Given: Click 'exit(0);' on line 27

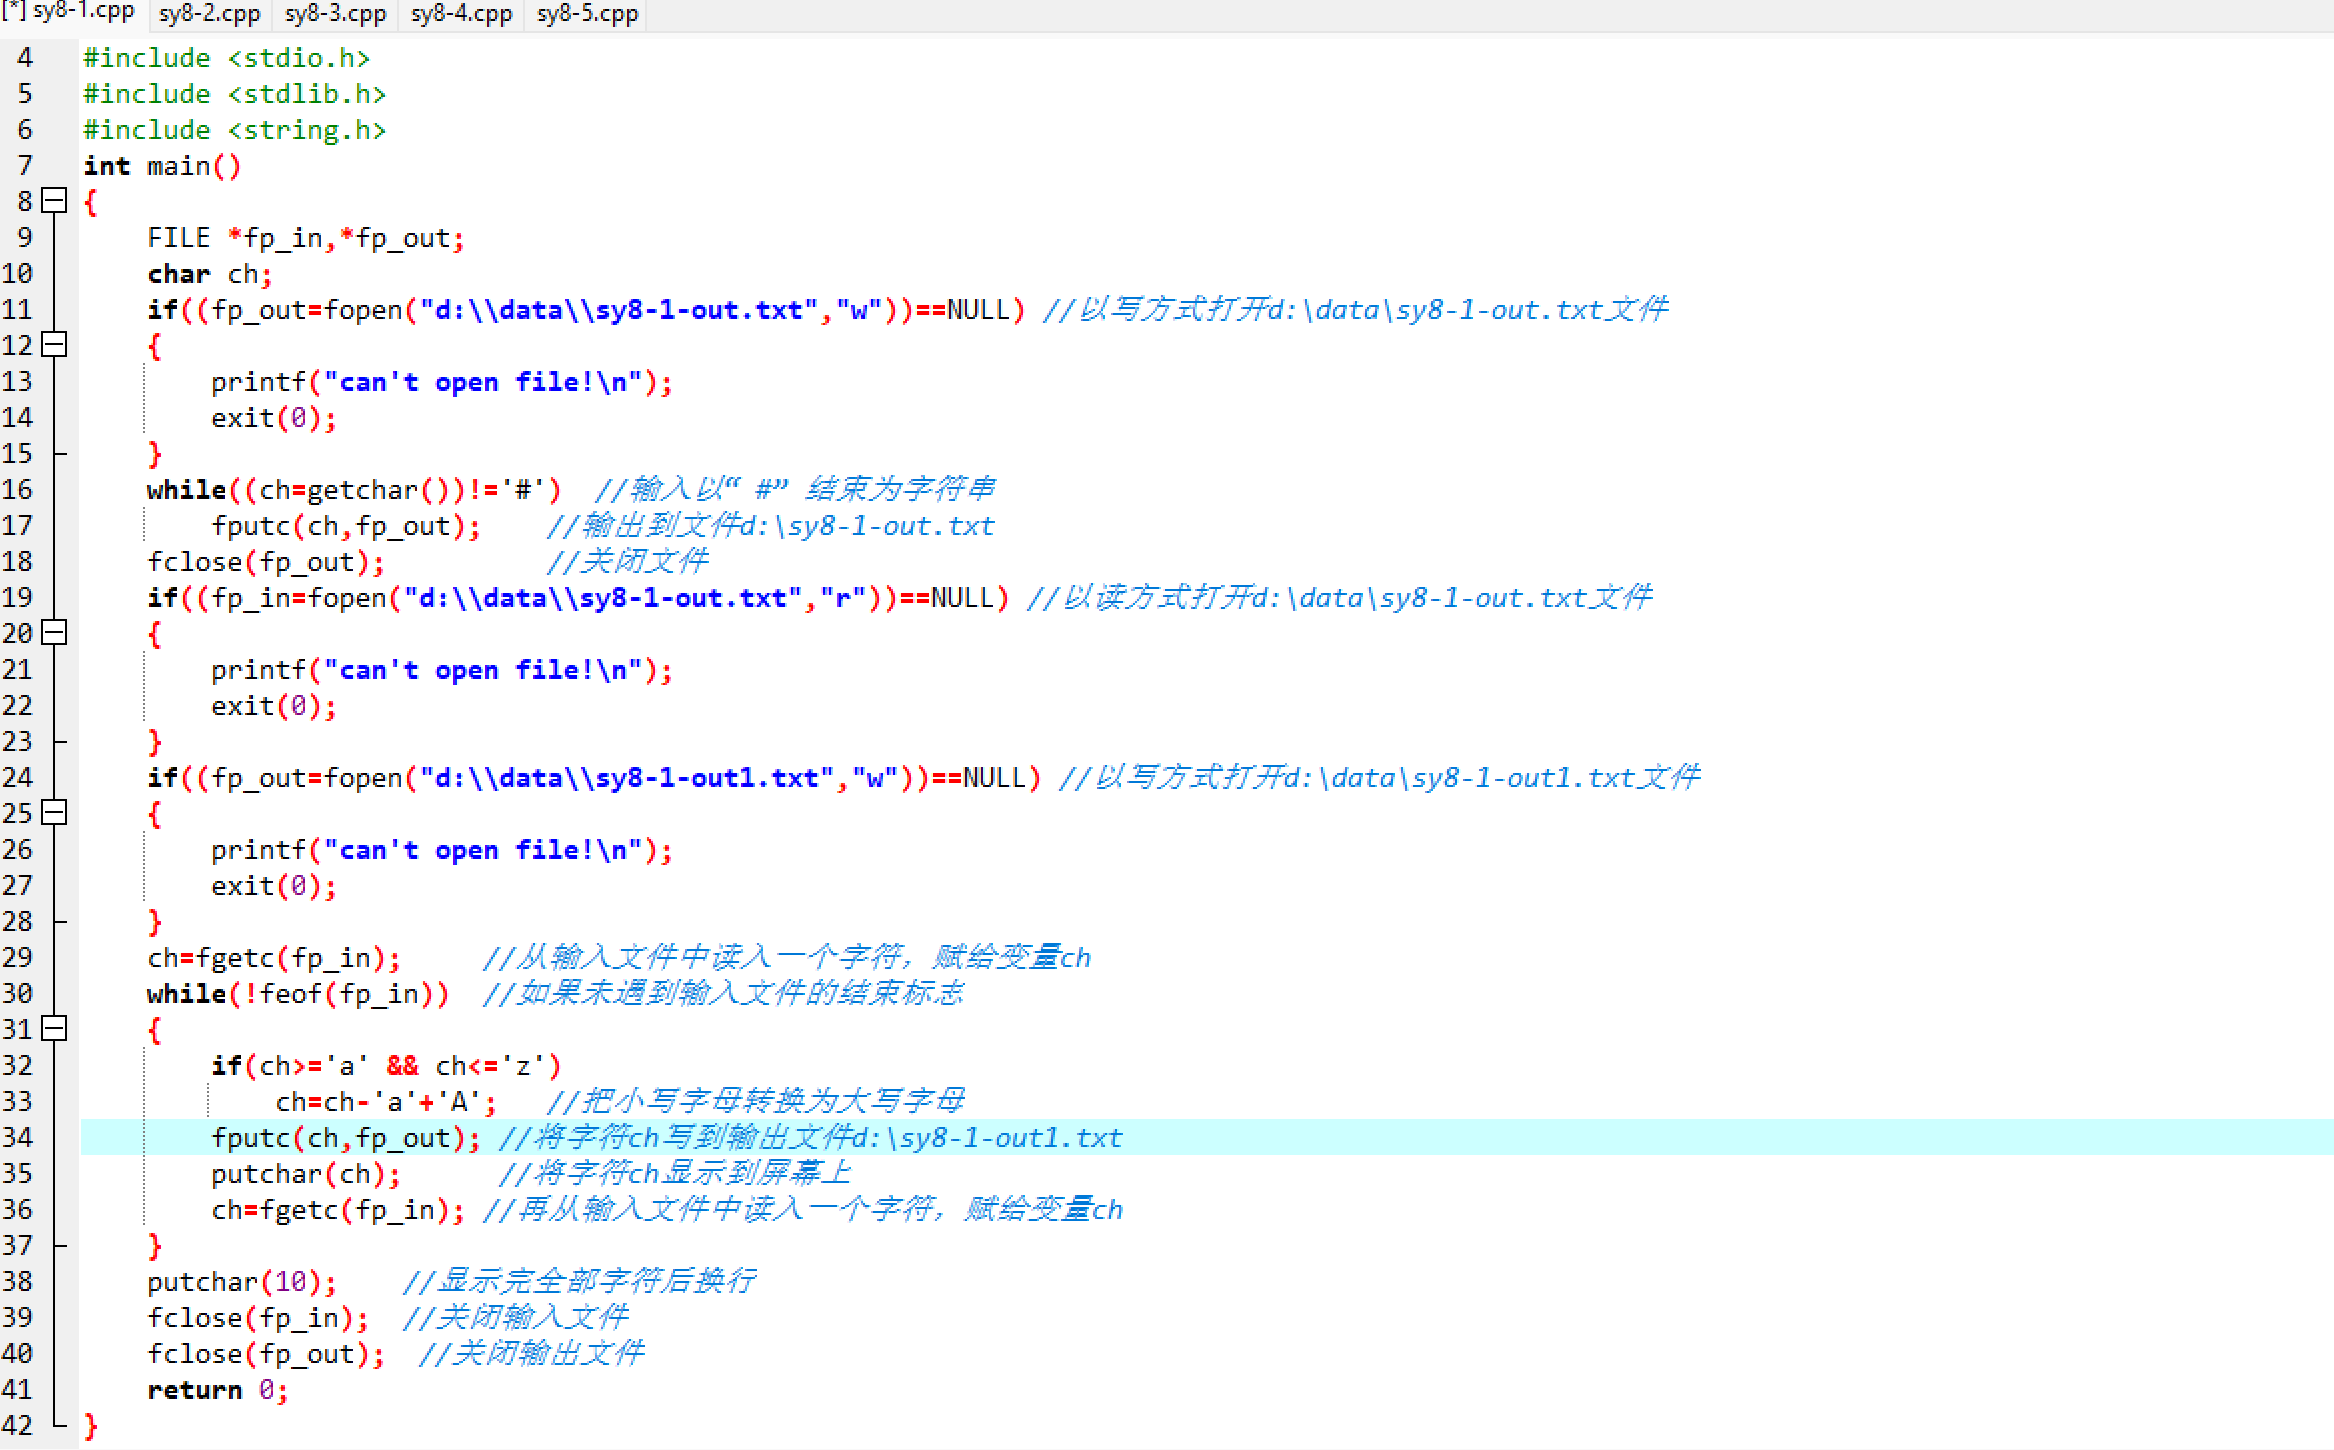Looking at the screenshot, I should point(274,886).
